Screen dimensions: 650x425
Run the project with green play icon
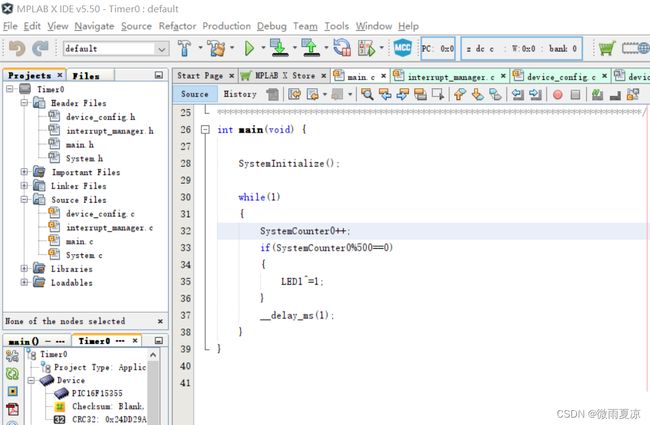[249, 48]
